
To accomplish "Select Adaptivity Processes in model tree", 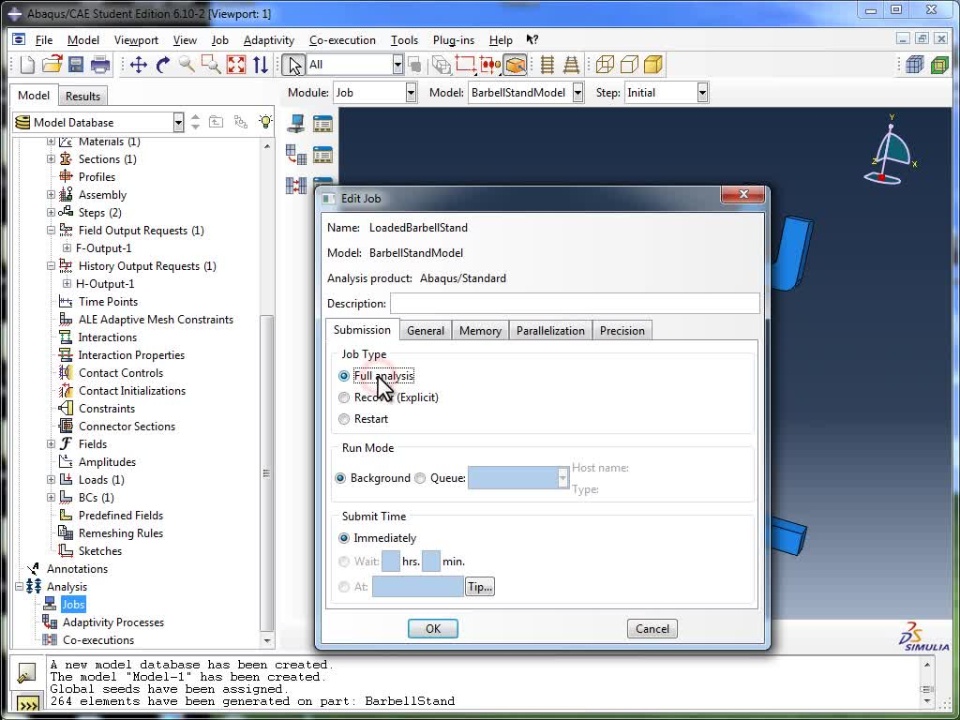I will 113,623.
